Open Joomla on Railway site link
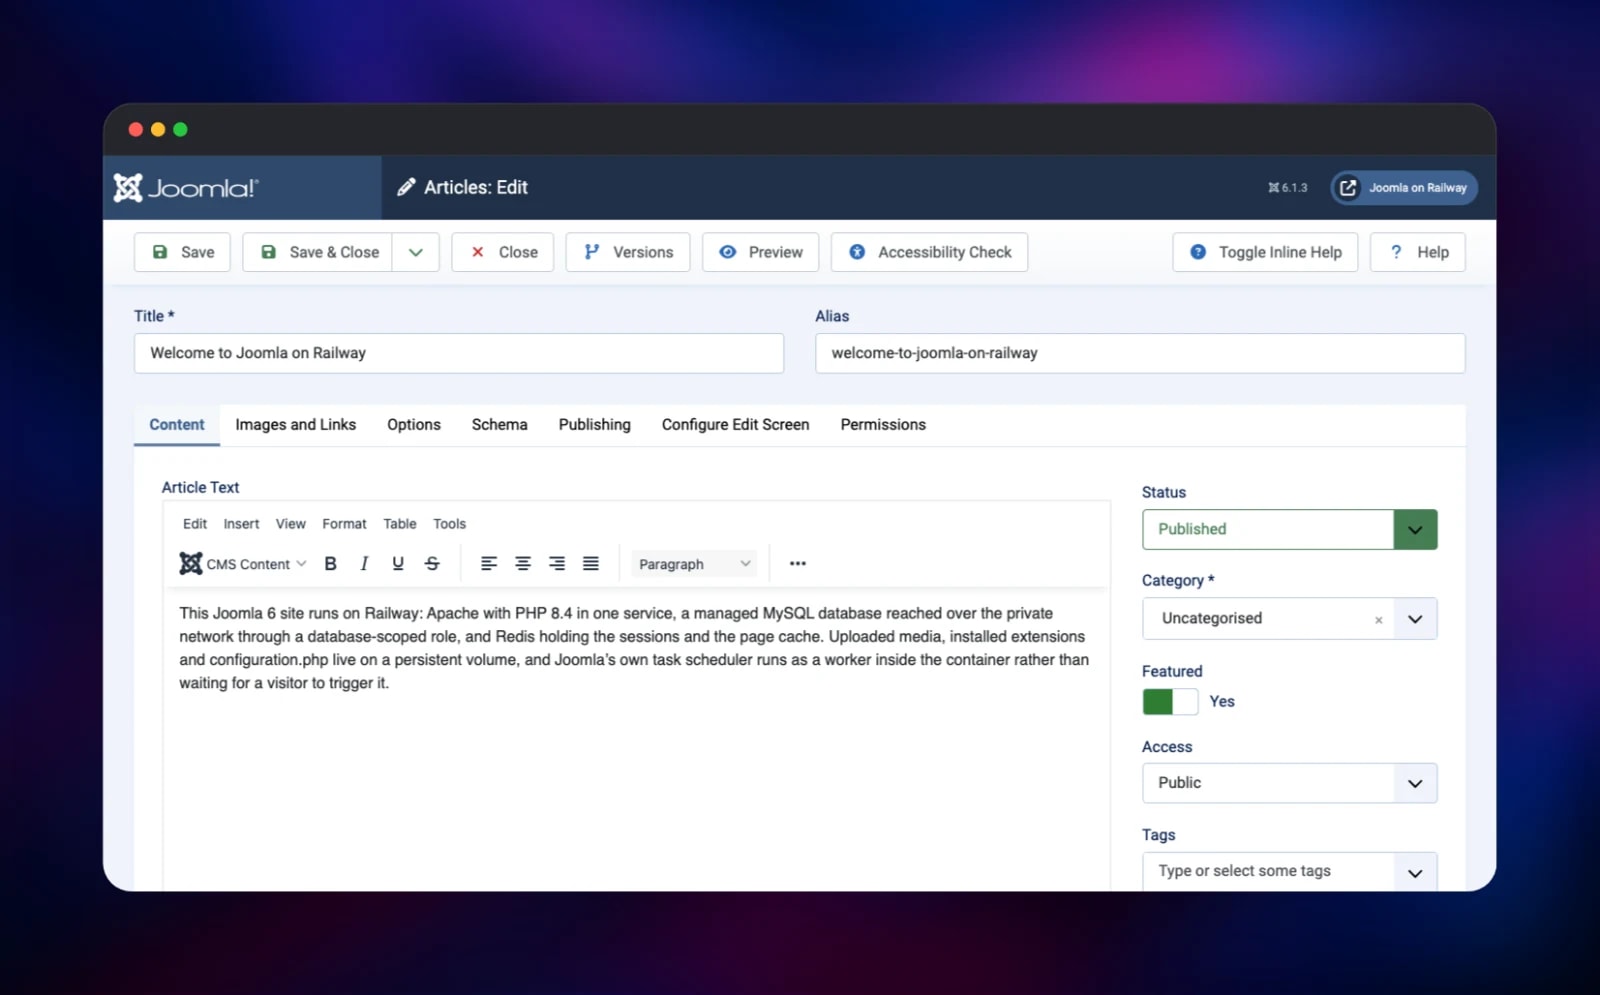1600x995 pixels. [1404, 188]
